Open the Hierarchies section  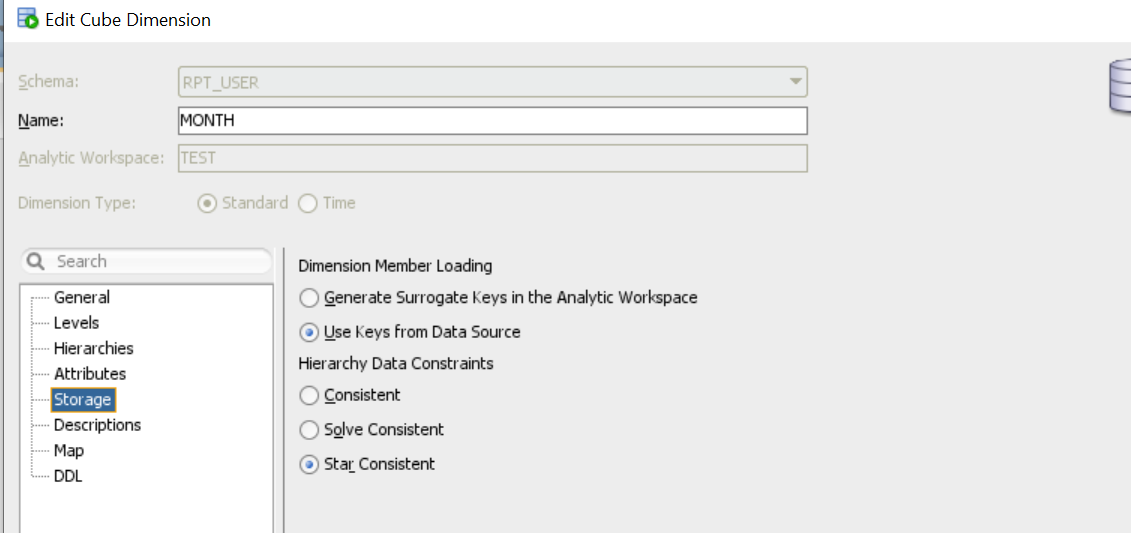[x=93, y=349]
